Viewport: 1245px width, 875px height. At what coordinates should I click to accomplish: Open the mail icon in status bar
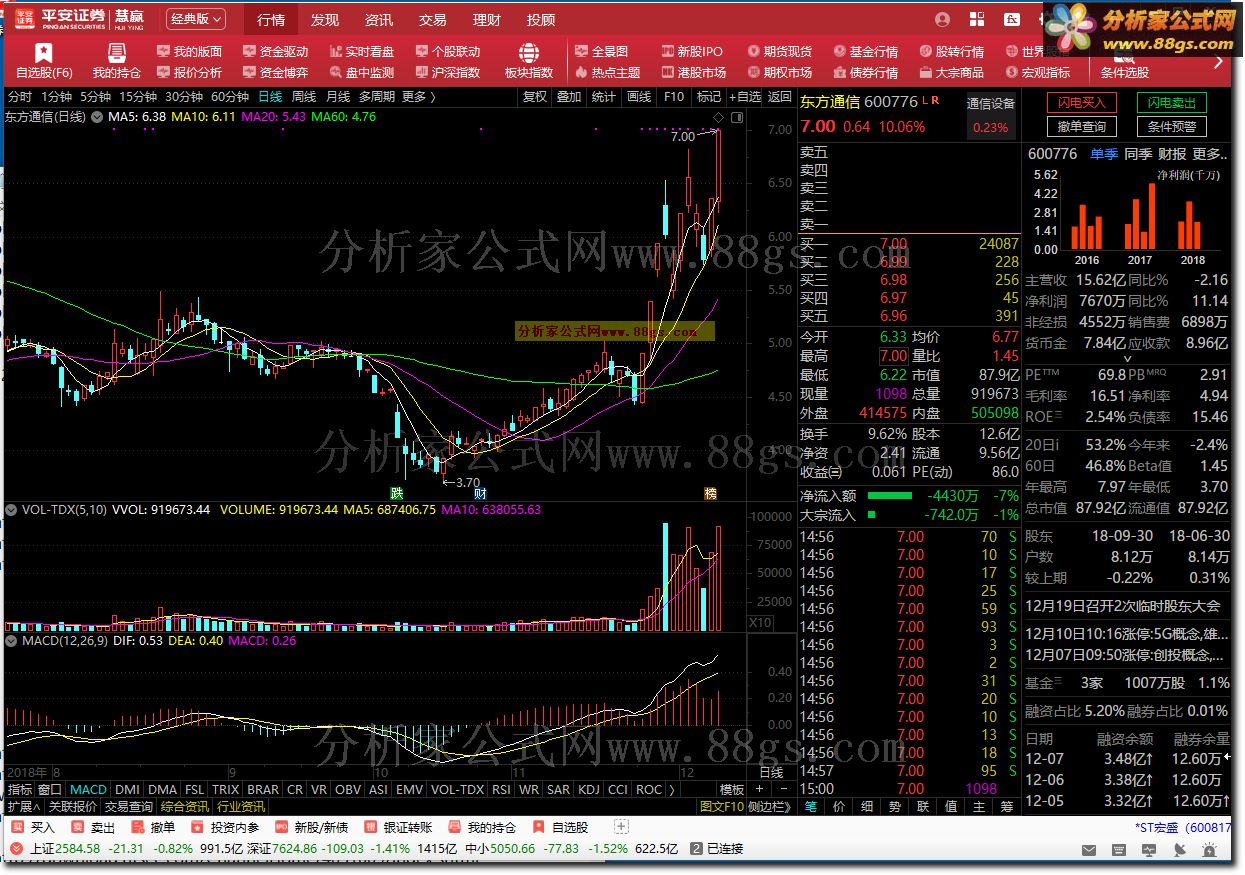[x=1089, y=849]
